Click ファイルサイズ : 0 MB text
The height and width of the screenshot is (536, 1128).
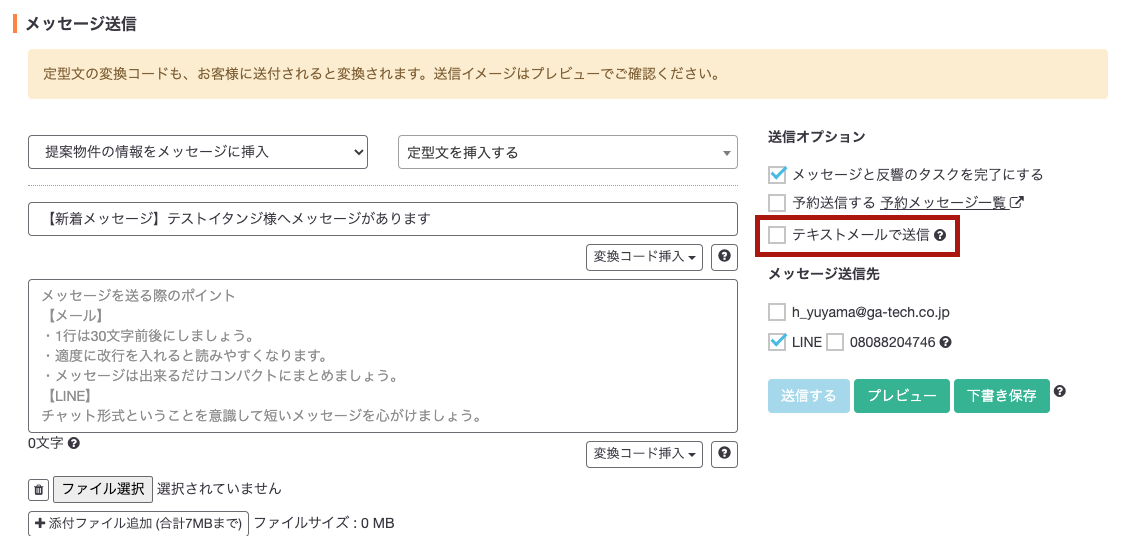324,523
